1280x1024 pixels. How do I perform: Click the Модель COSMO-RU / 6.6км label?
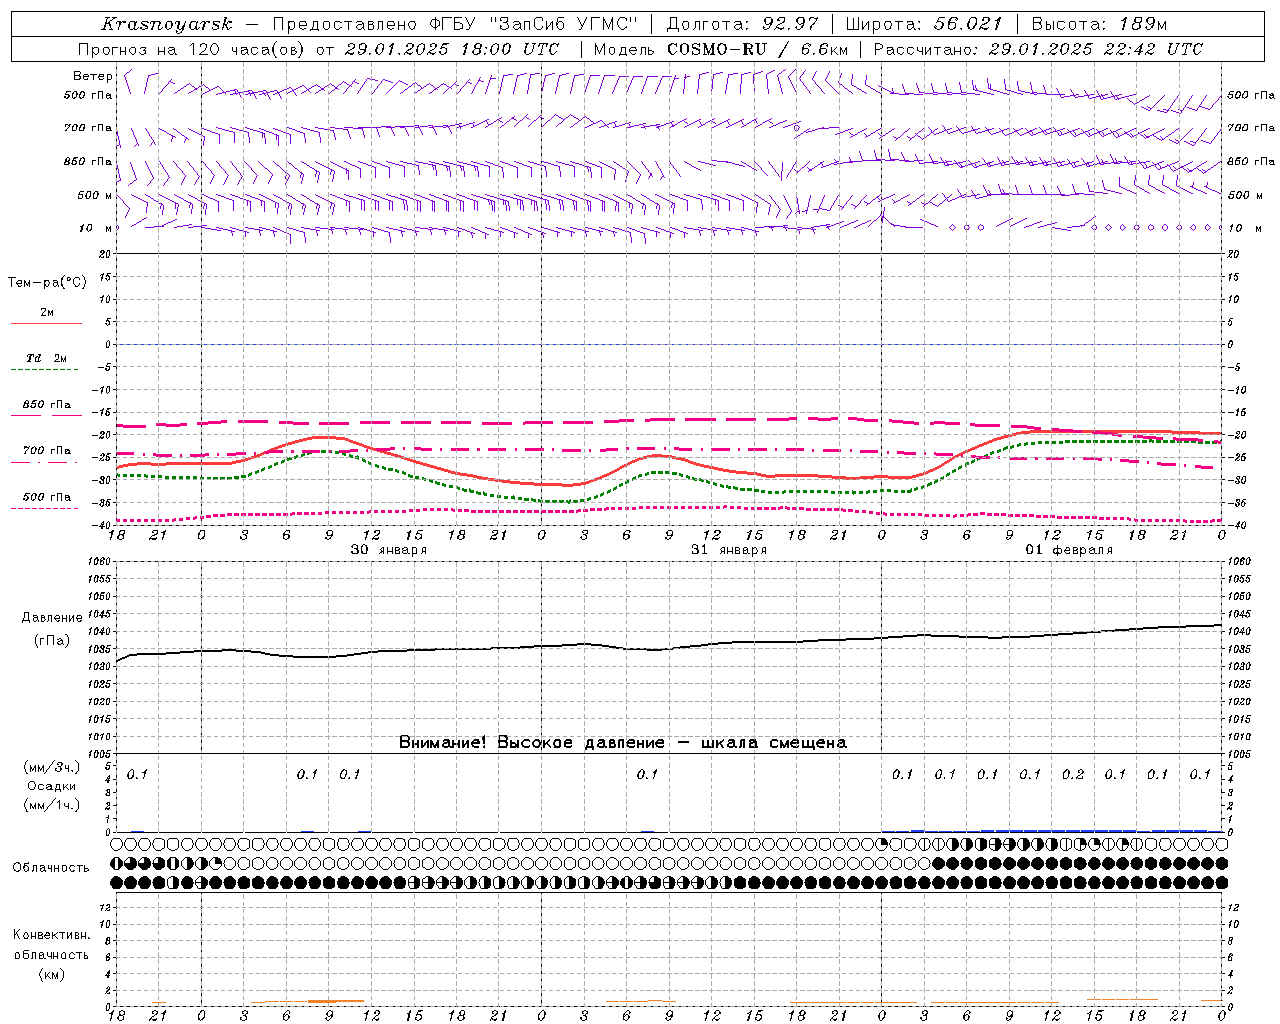tap(720, 49)
